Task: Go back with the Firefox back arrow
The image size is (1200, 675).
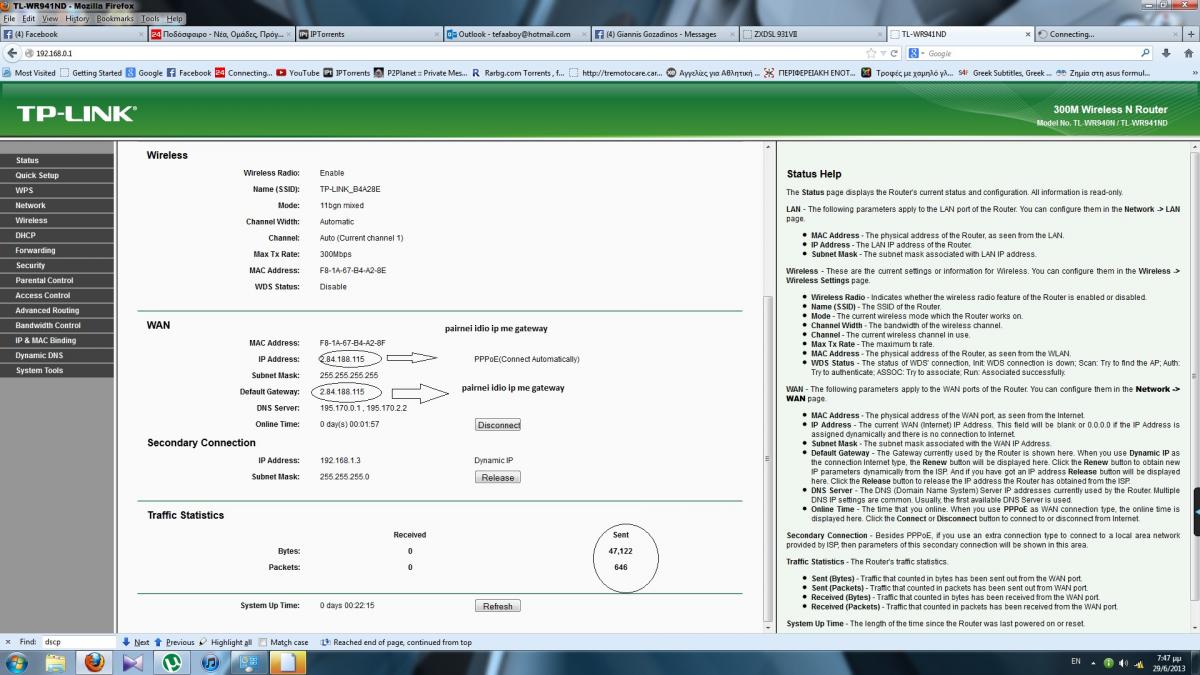Action: point(10,53)
